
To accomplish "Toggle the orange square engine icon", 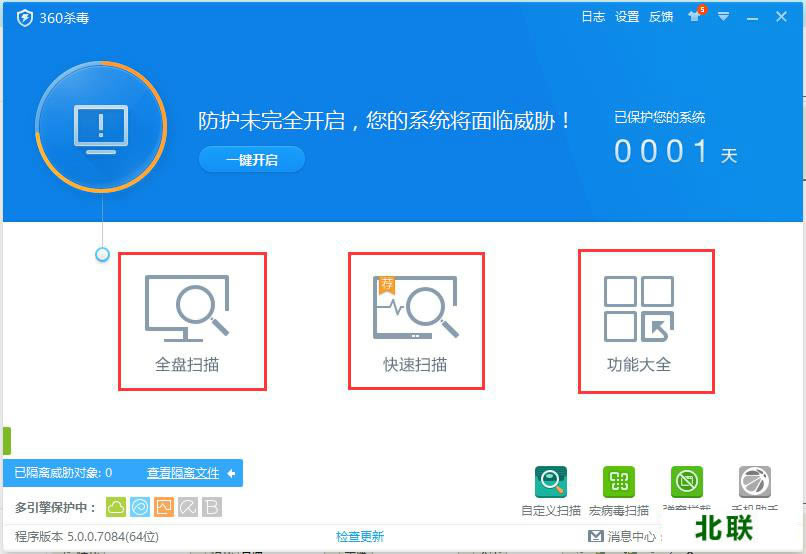I will [x=164, y=507].
